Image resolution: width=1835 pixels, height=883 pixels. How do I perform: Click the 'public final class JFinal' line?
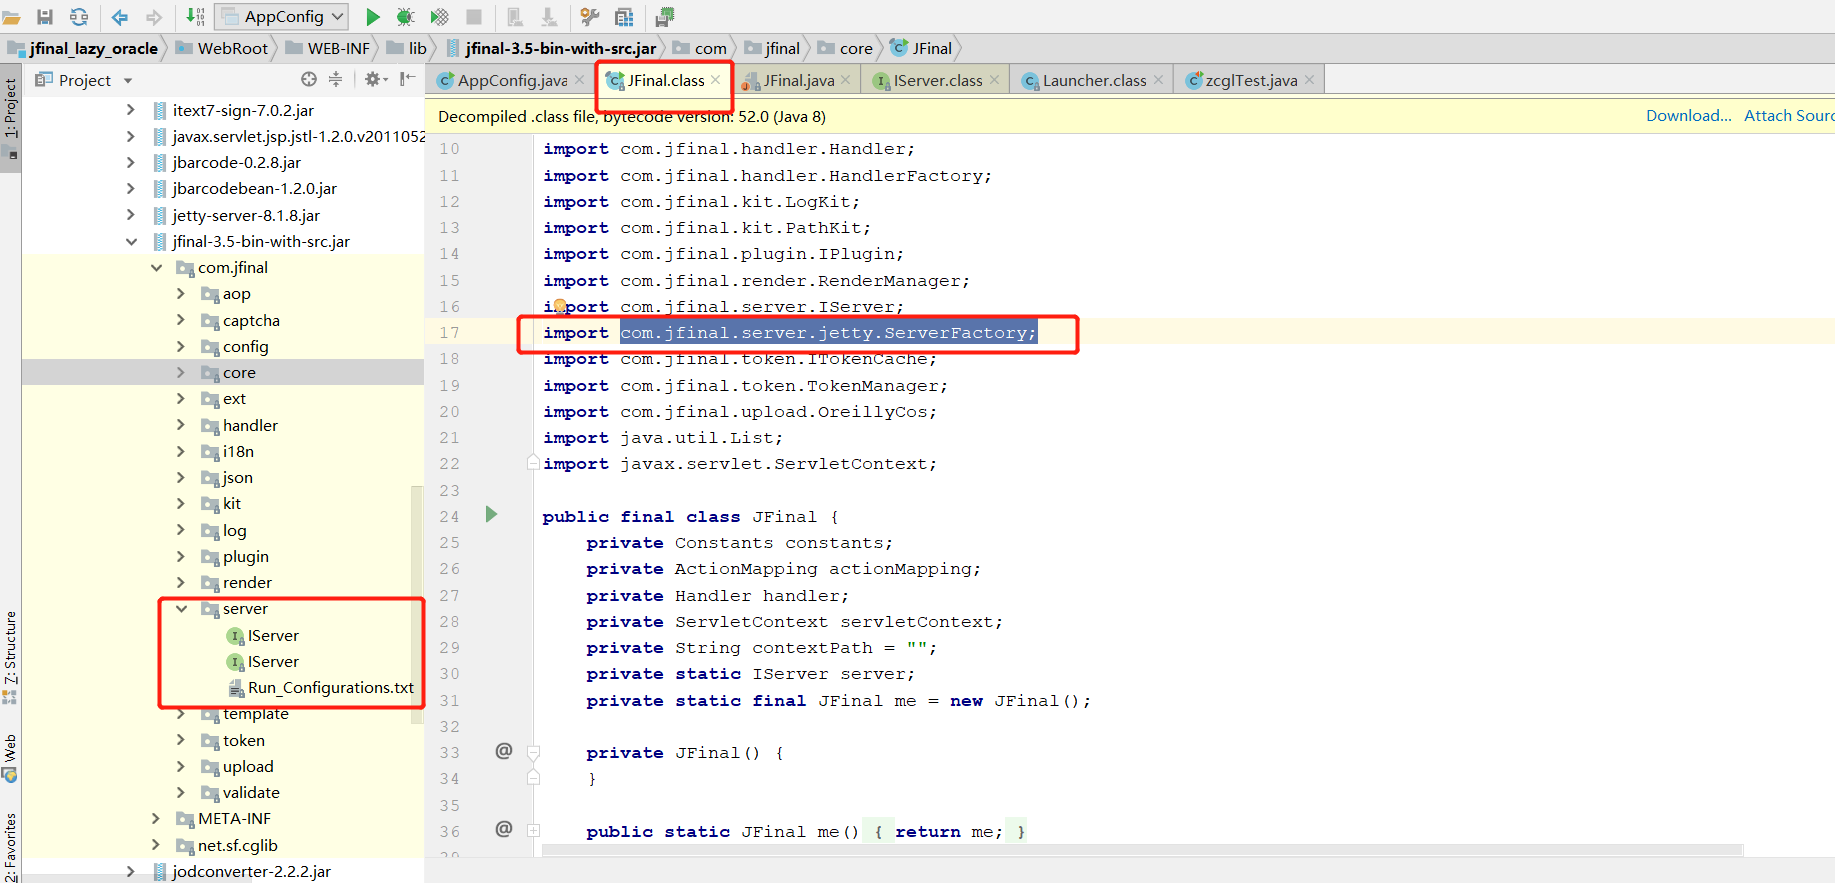tap(690, 517)
